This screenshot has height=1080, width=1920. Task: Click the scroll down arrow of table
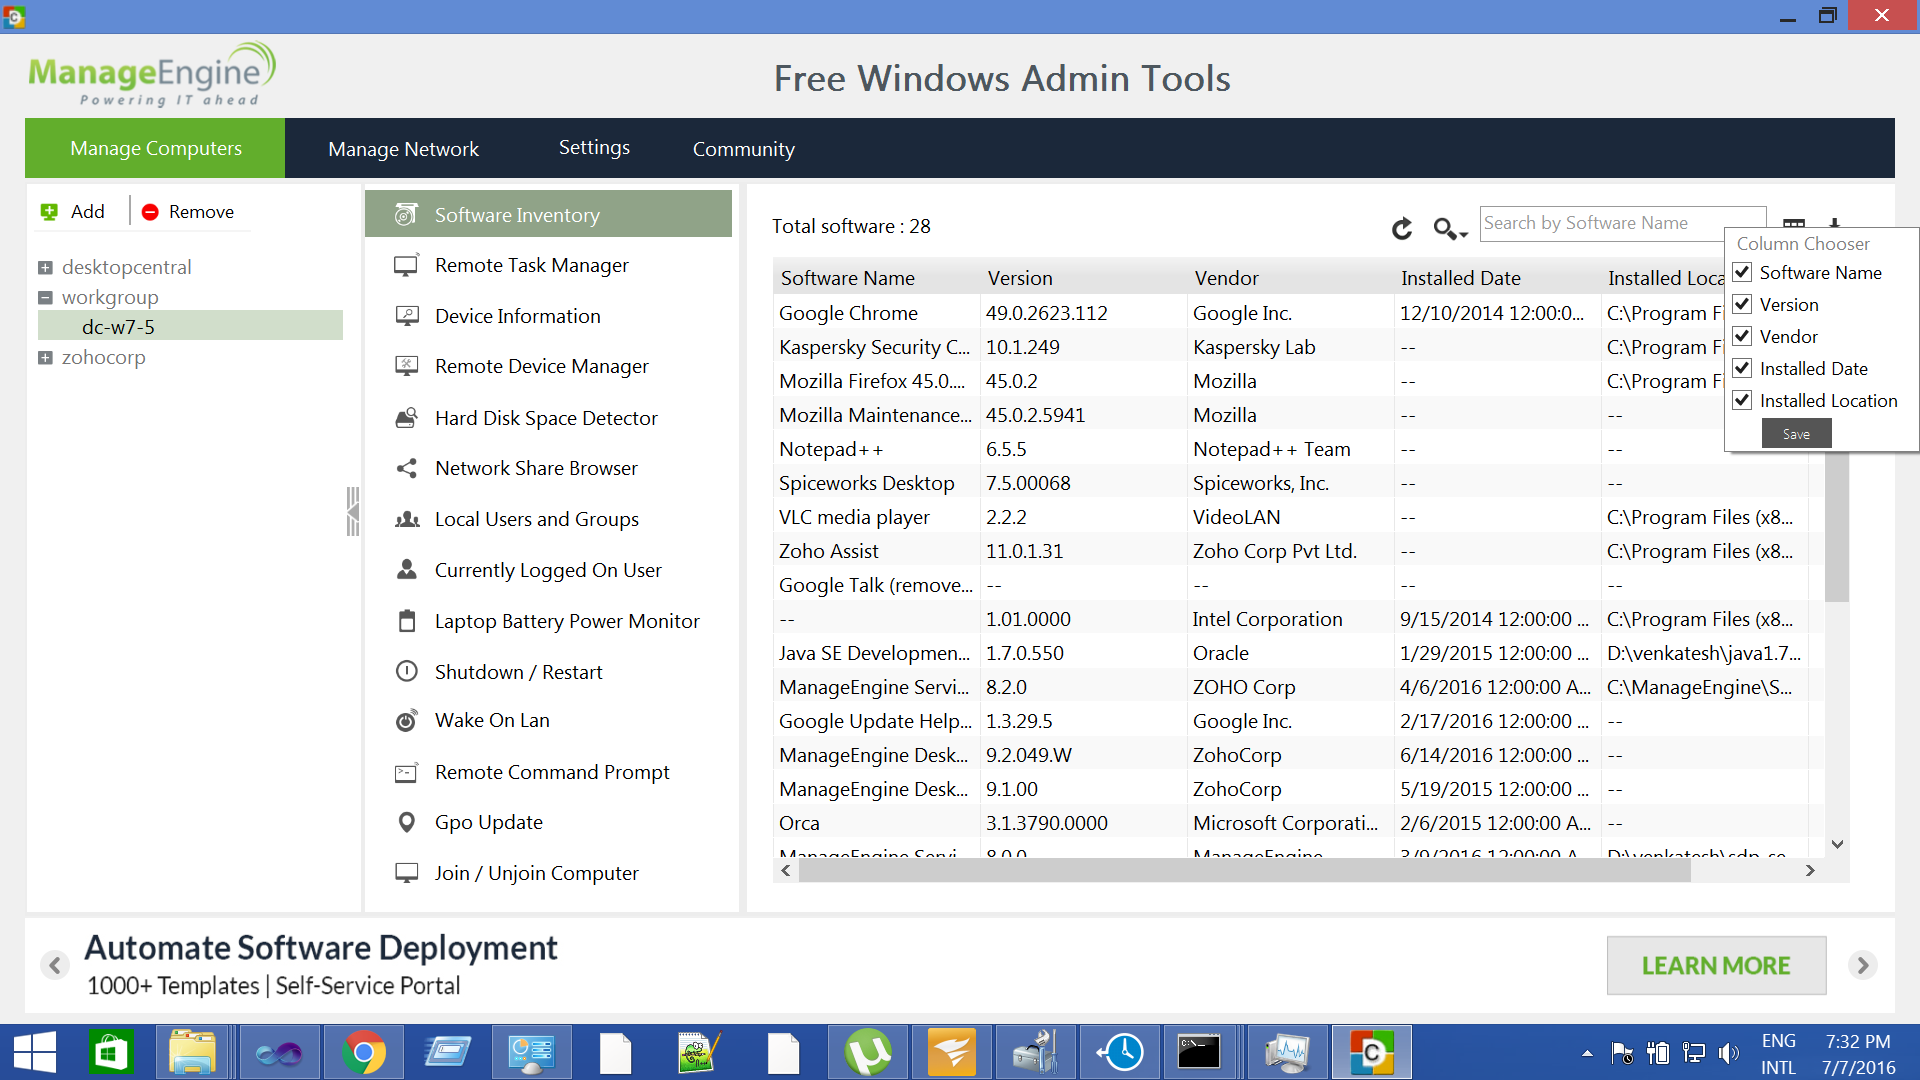point(1837,845)
